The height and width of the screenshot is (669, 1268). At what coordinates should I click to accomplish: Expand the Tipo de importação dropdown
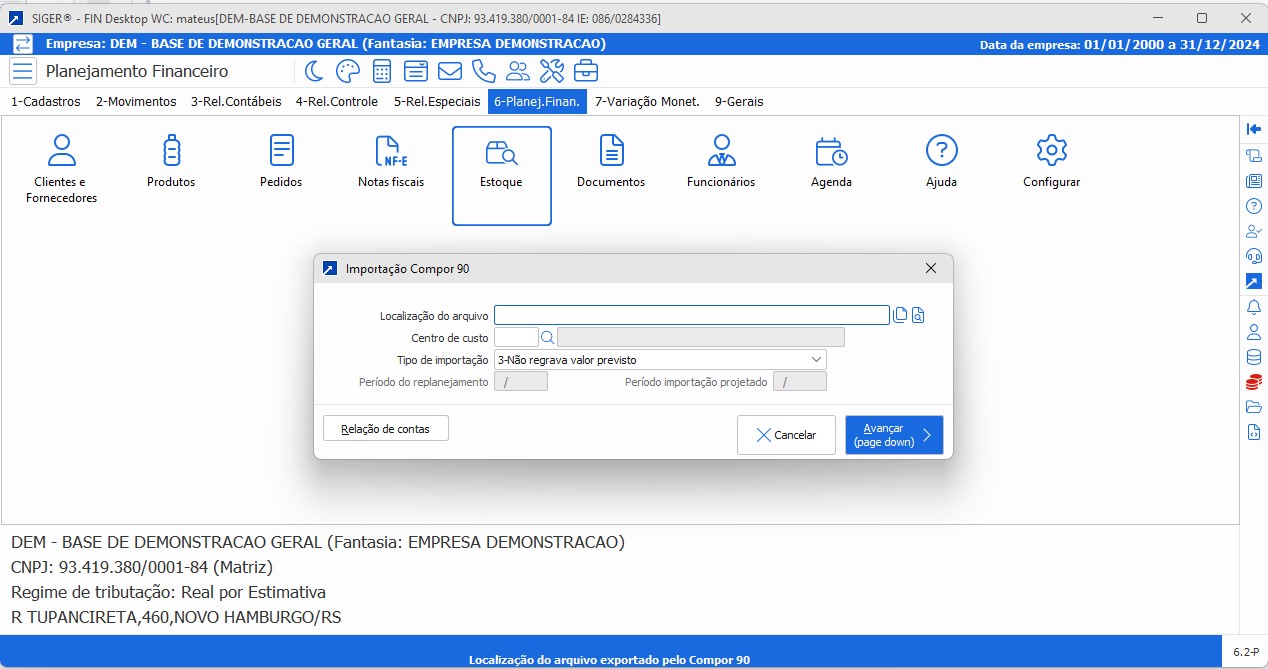816,360
